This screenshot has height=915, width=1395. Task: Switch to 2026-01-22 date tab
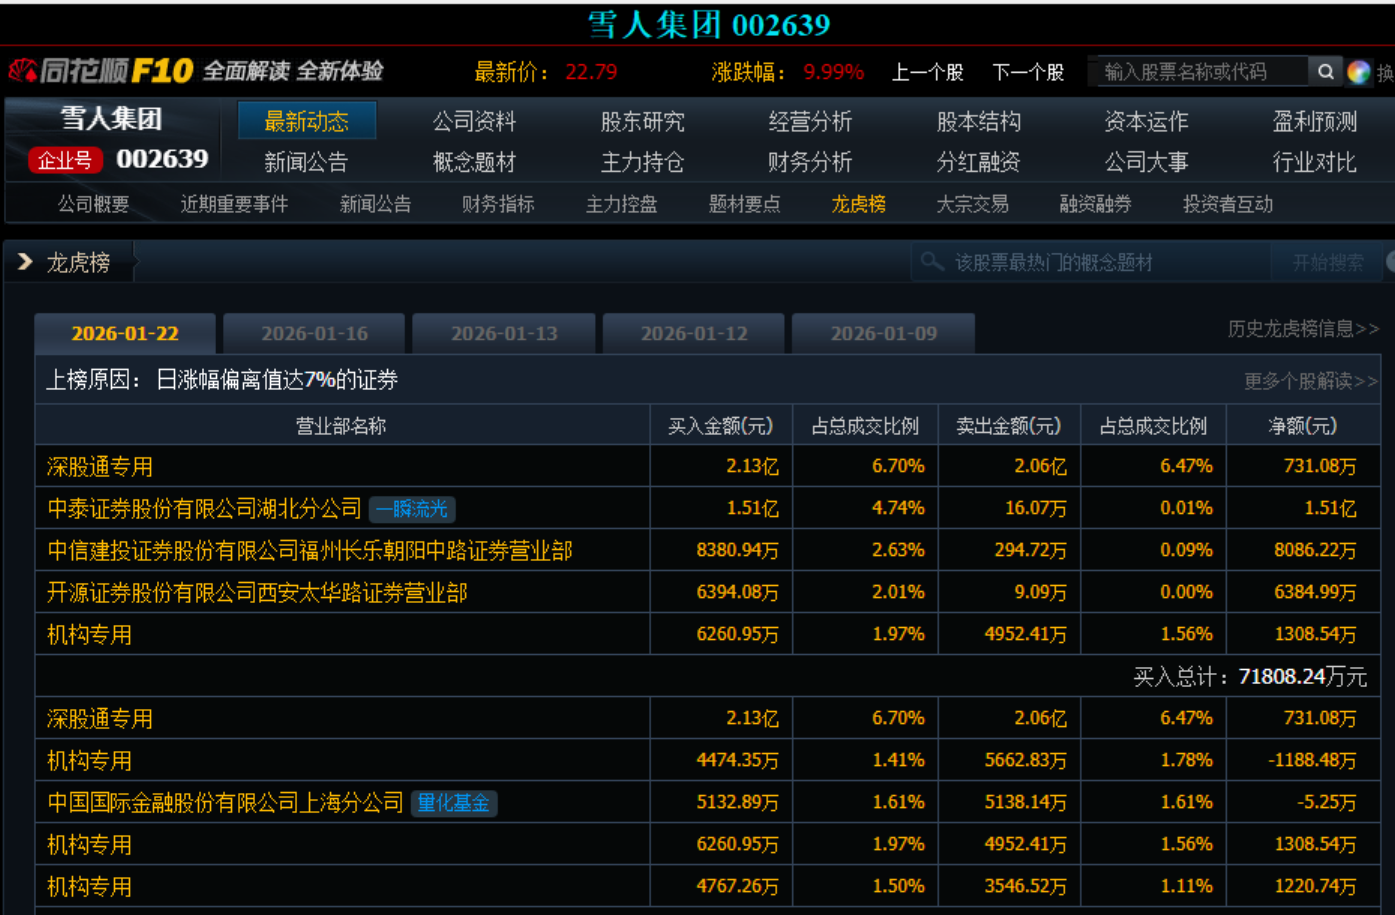[125, 334]
